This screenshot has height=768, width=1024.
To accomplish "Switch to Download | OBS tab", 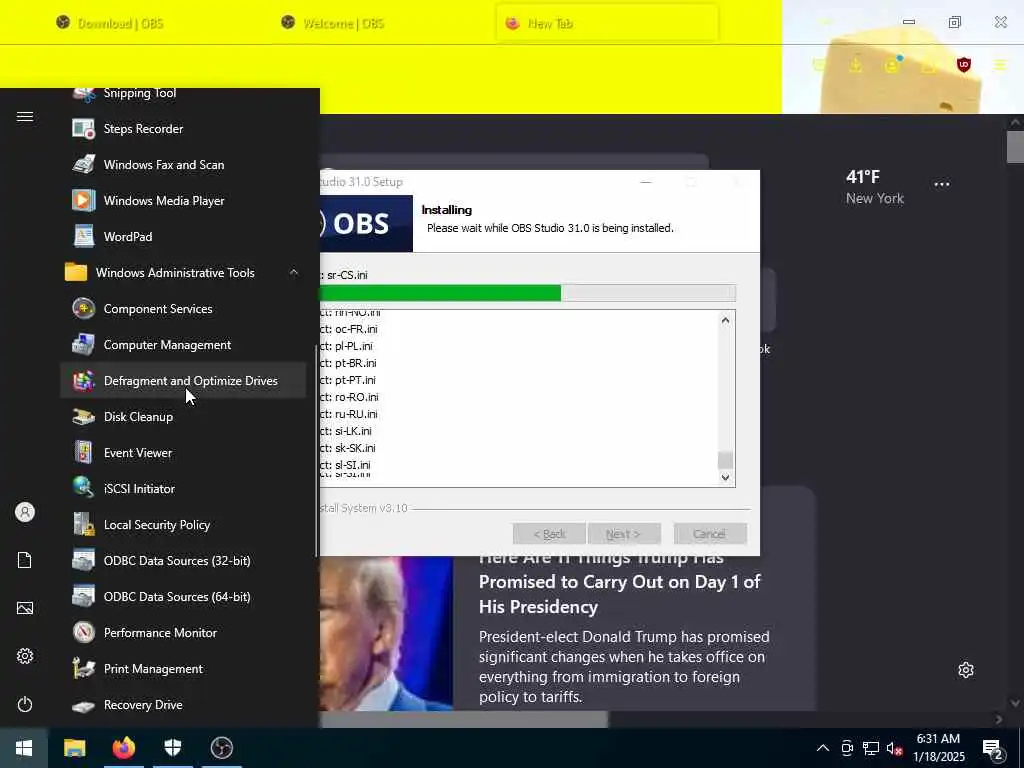I will click(121, 24).
